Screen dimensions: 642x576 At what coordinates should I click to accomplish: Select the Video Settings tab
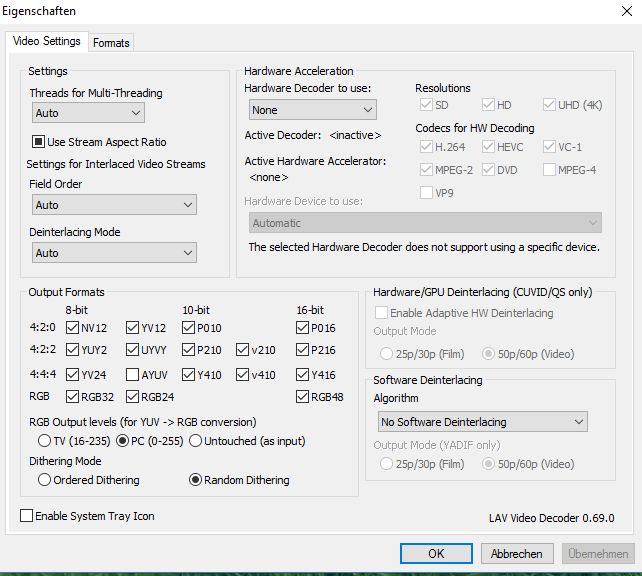pos(47,41)
